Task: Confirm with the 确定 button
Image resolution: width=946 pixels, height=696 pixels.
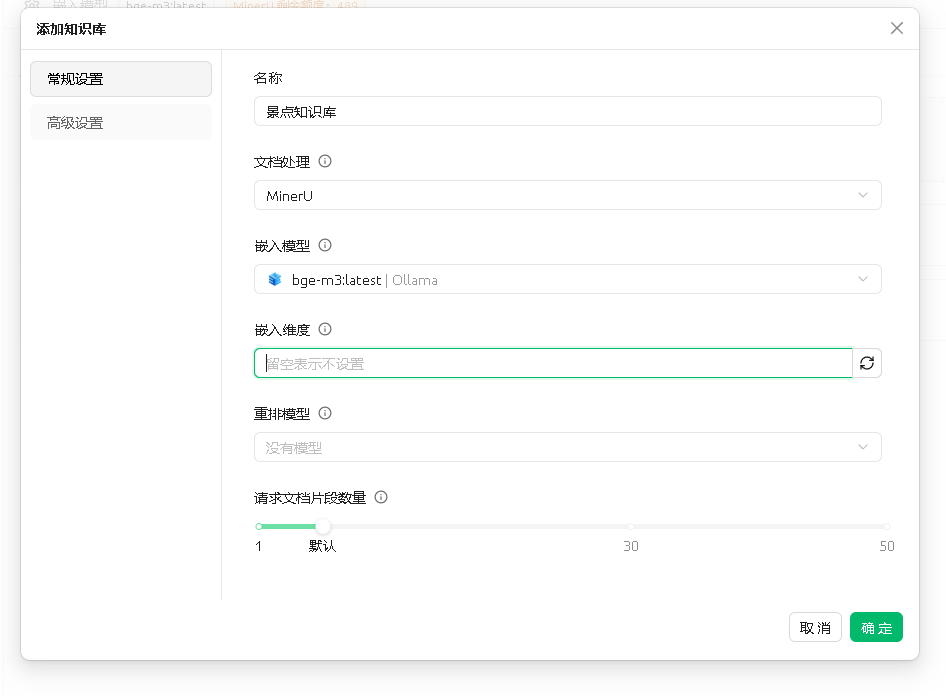Action: pos(876,627)
